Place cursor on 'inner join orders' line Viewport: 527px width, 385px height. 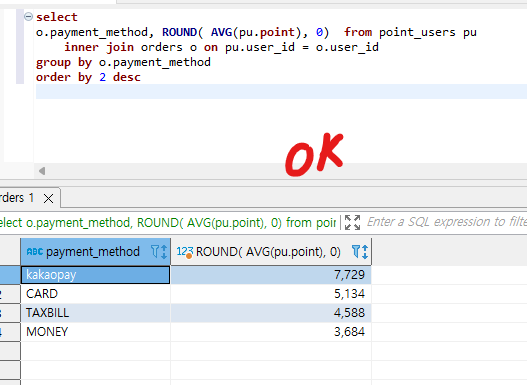221,47
